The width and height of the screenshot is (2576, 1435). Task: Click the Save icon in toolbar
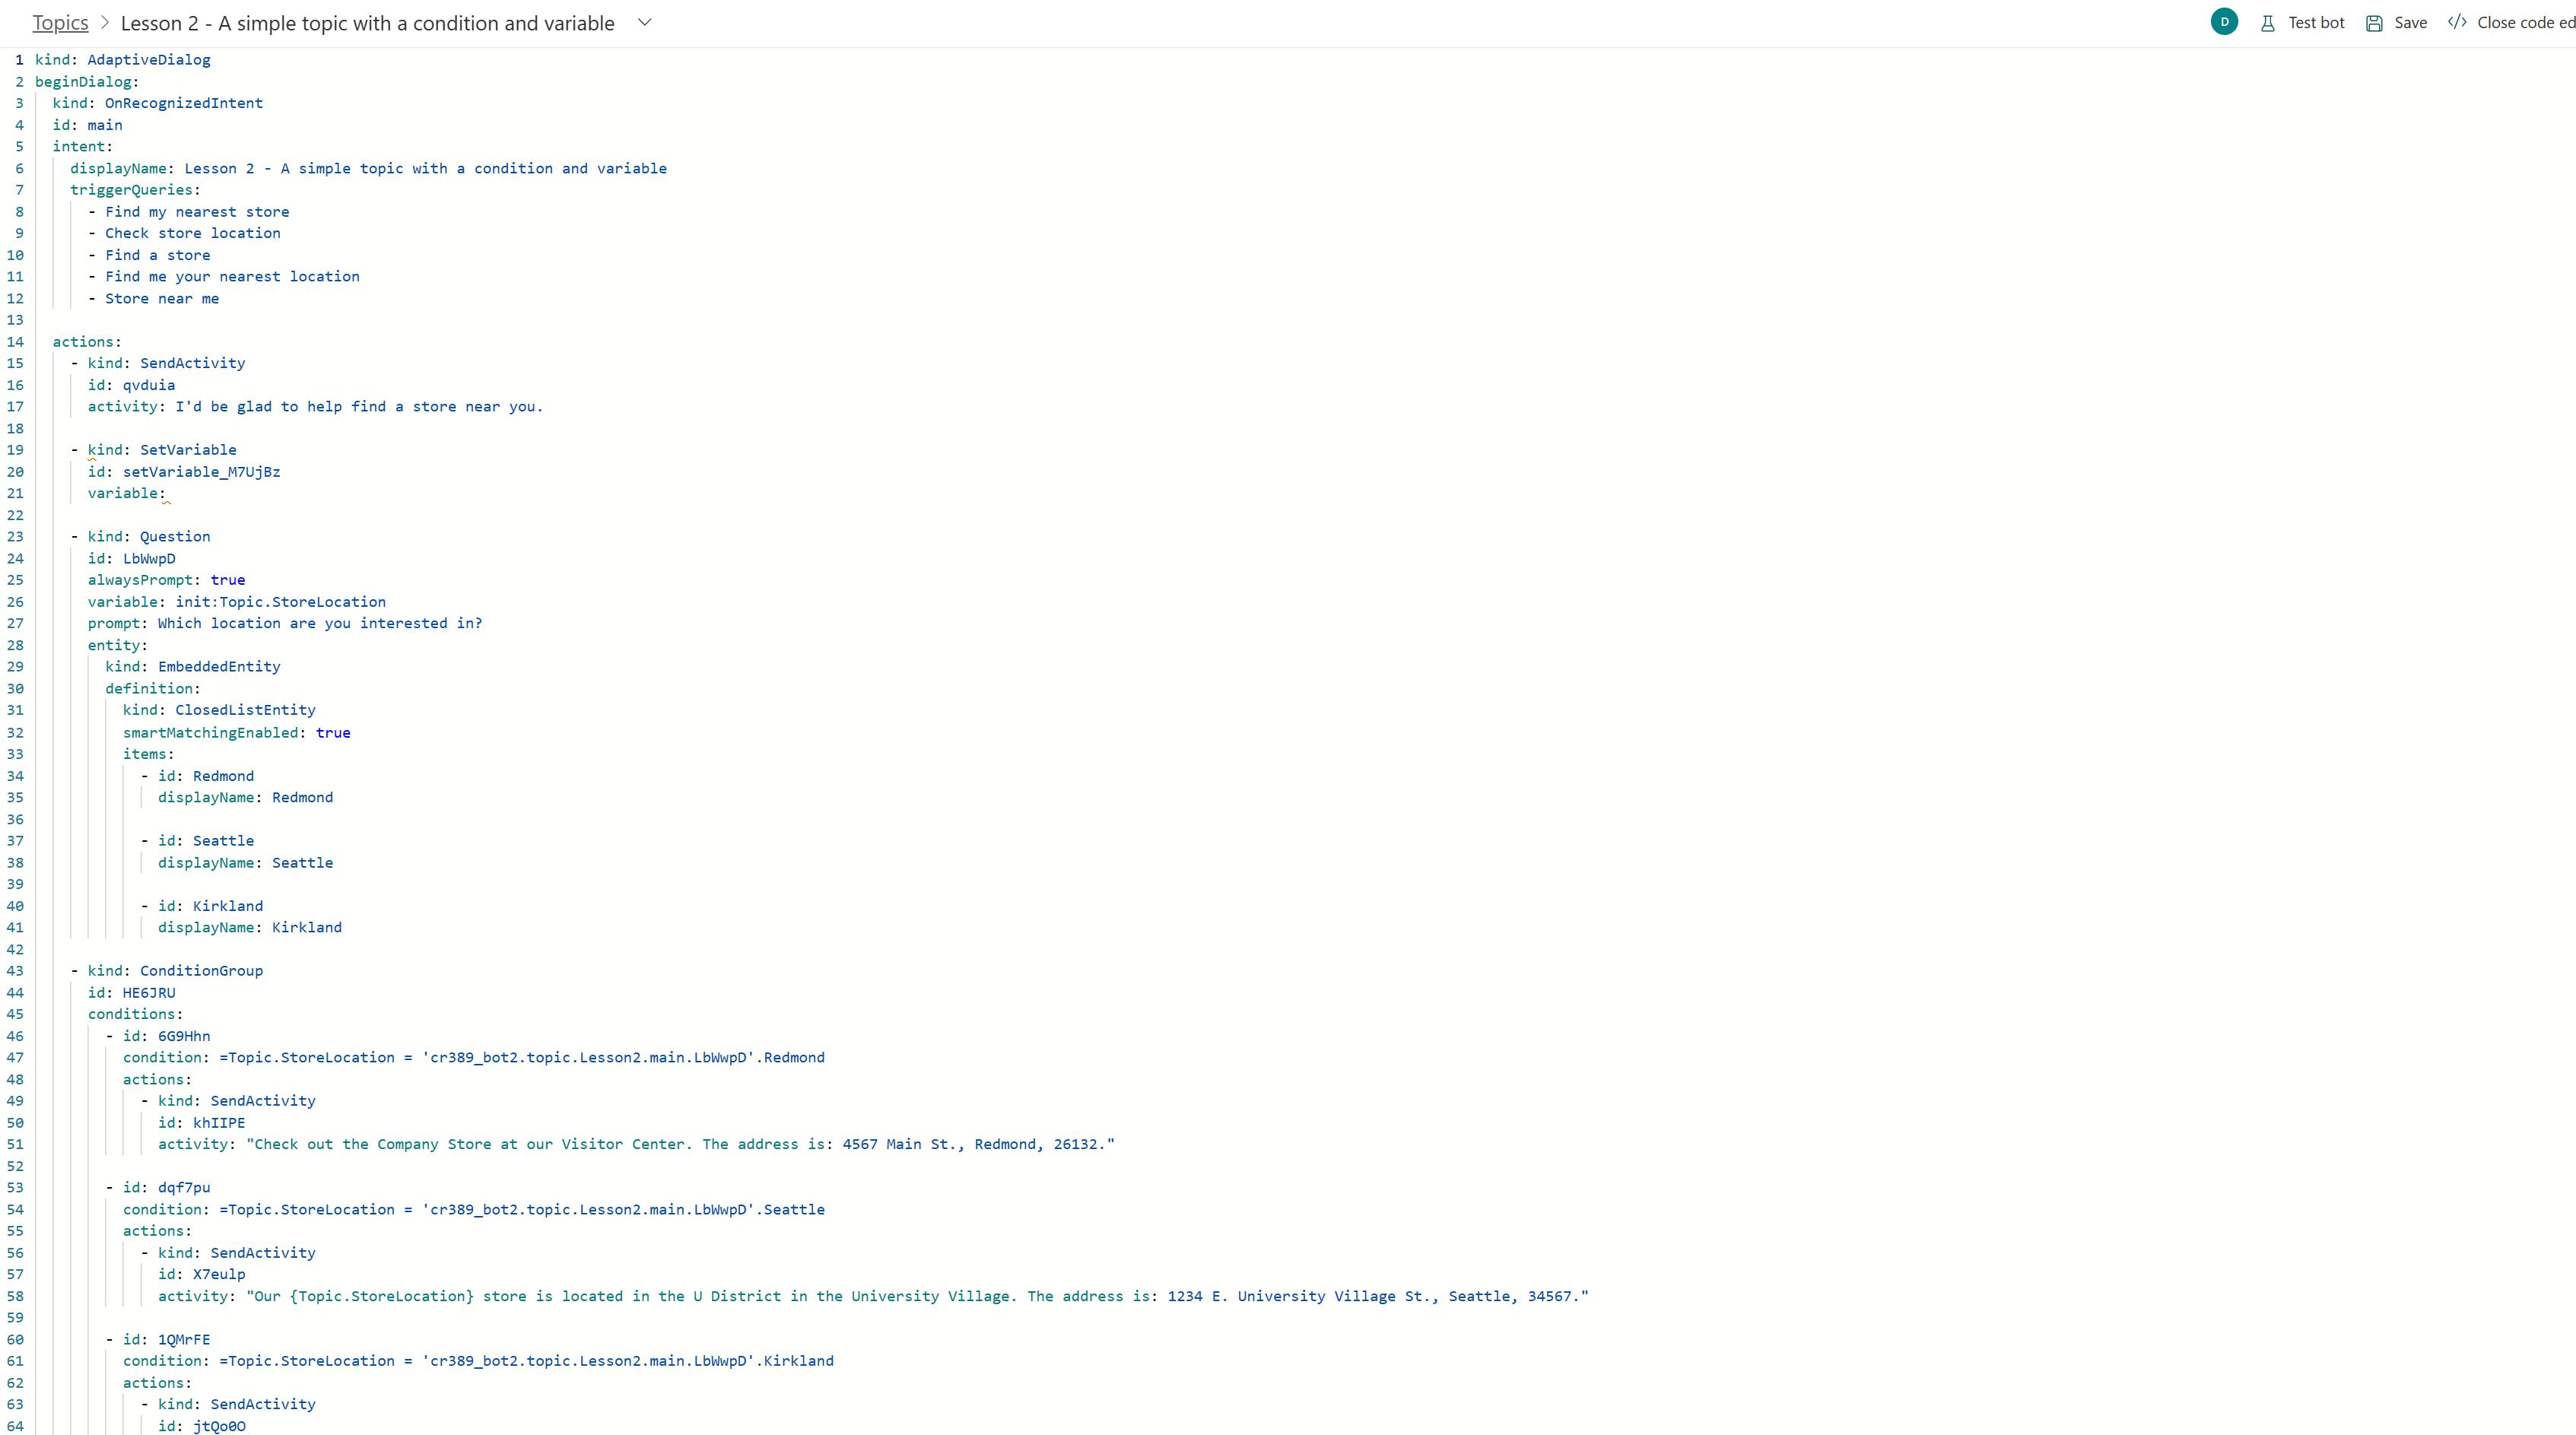click(x=2373, y=23)
